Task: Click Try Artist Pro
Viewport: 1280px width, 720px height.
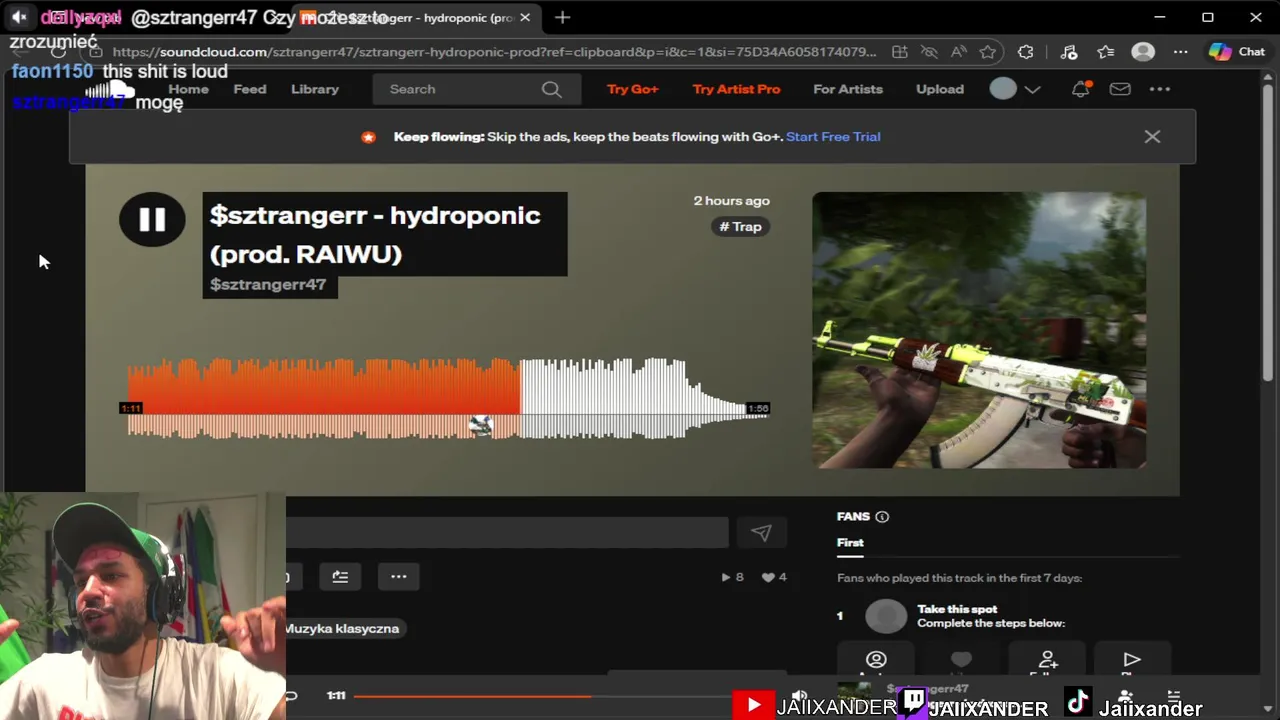Action: click(736, 89)
